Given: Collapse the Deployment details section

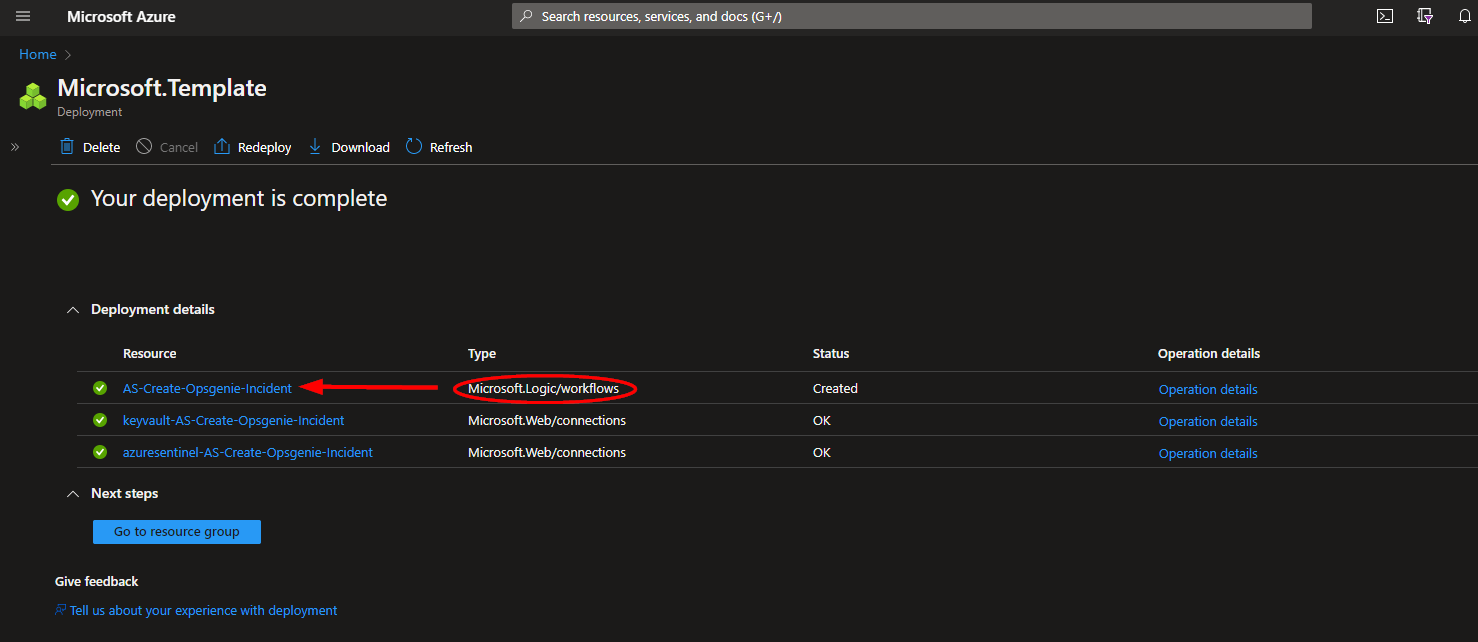Looking at the screenshot, I should coord(72,310).
